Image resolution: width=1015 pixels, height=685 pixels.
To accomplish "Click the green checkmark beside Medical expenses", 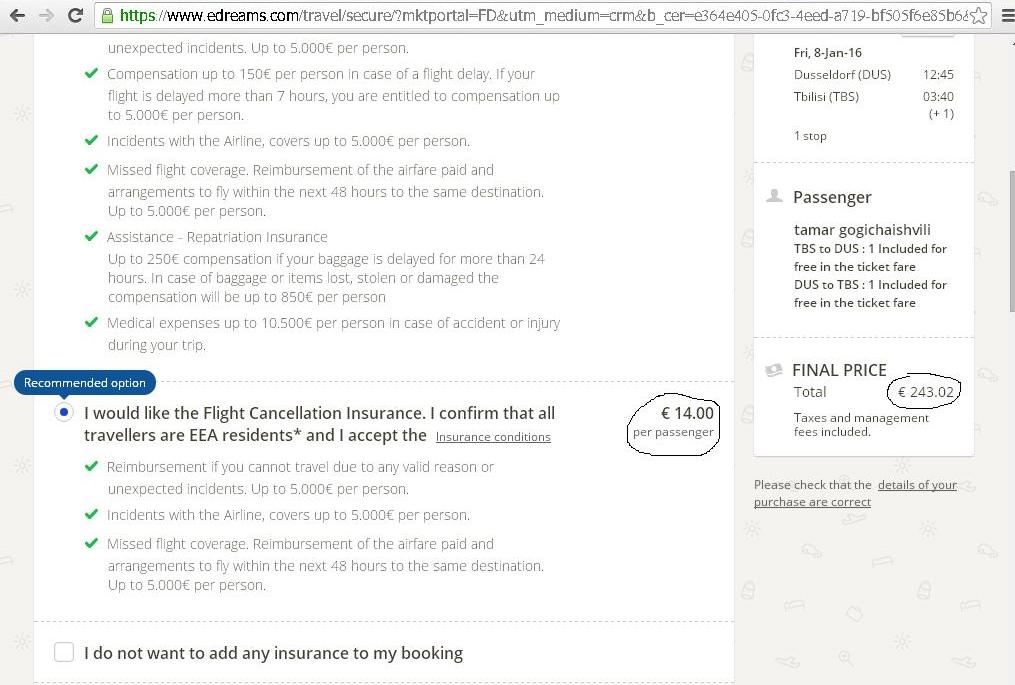I will point(92,323).
